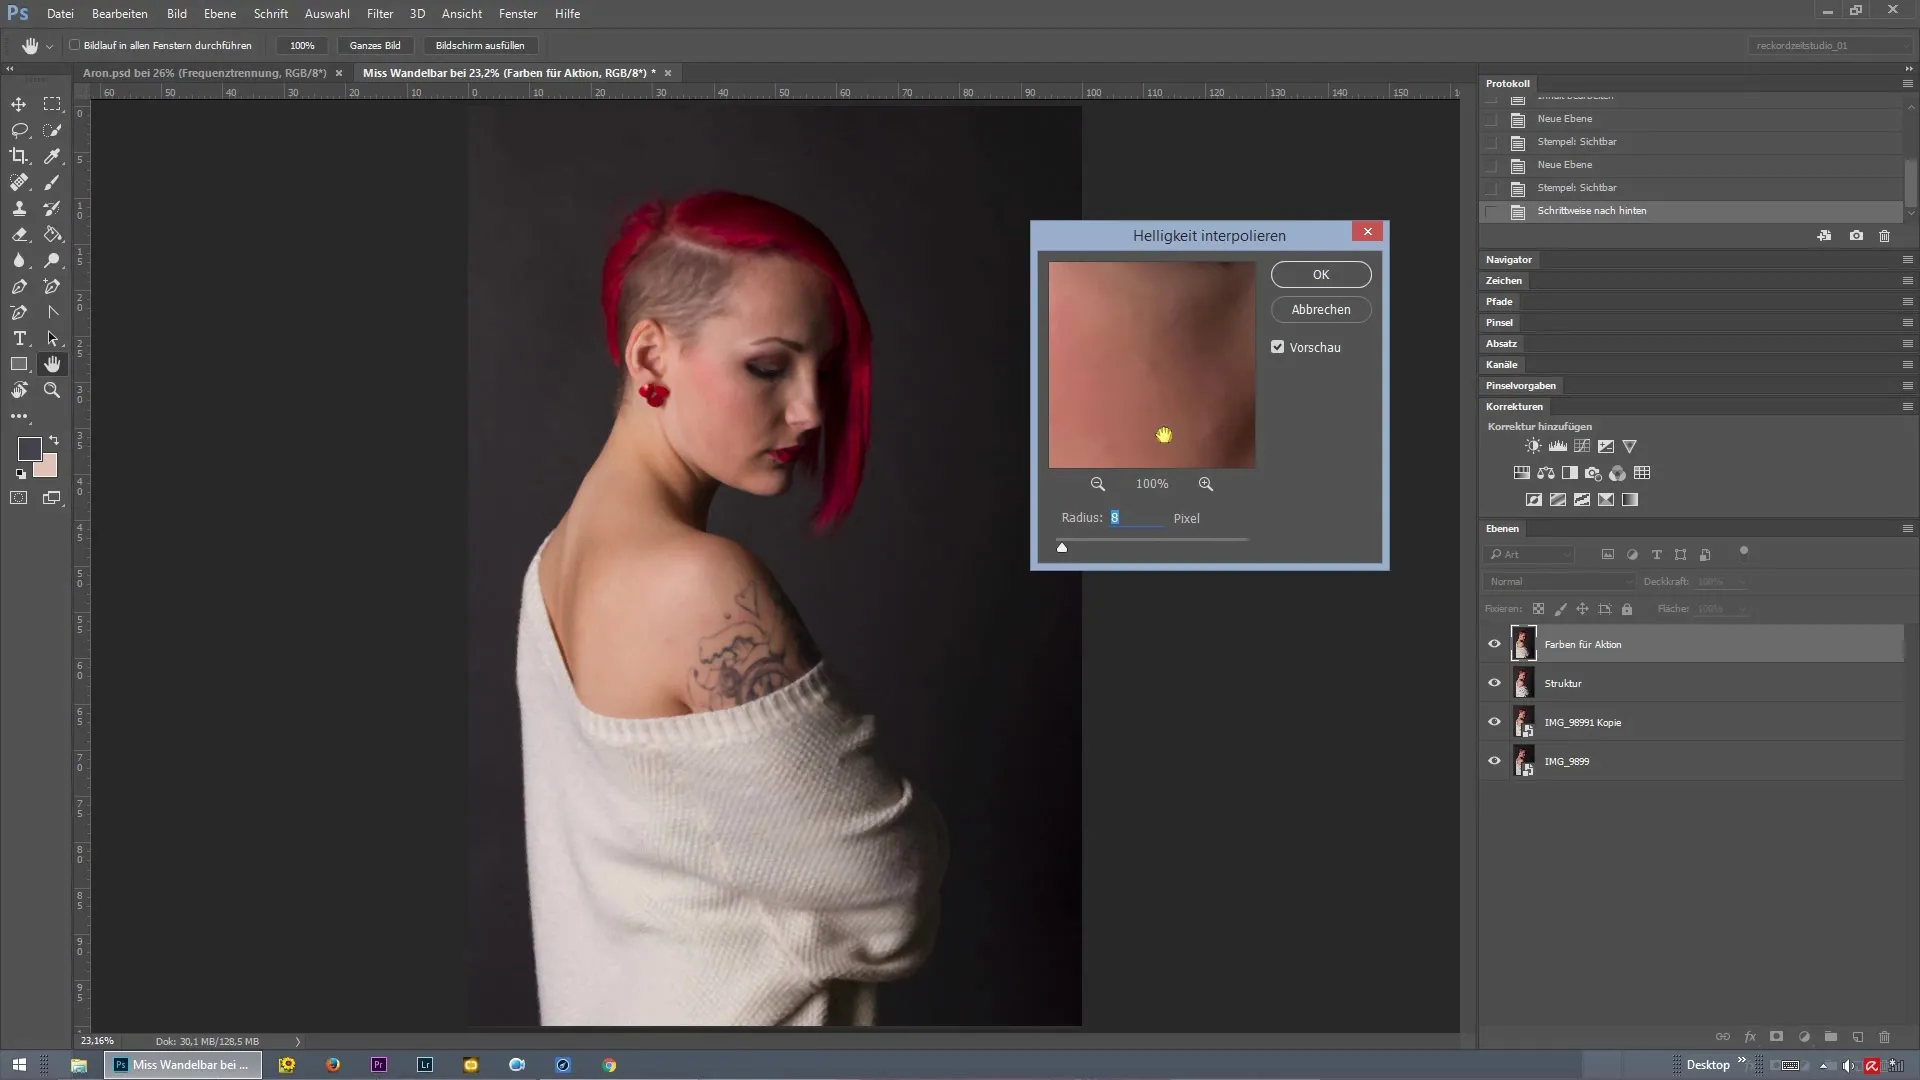This screenshot has width=1920, height=1080.
Task: Click the Radius slider handle
Action: 1062,547
